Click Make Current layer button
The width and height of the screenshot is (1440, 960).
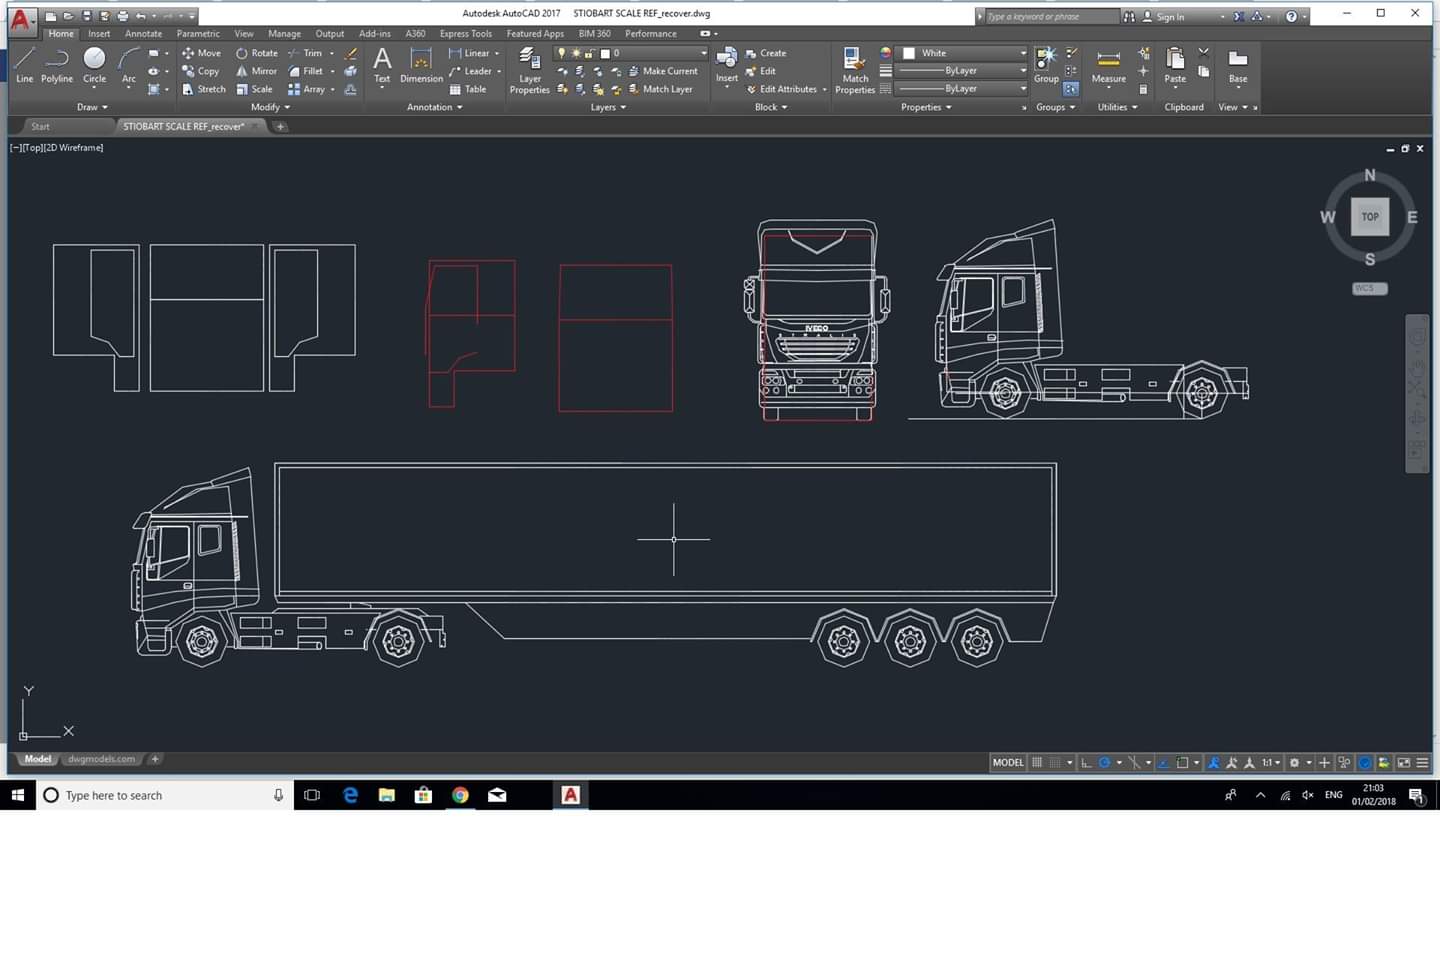(662, 71)
